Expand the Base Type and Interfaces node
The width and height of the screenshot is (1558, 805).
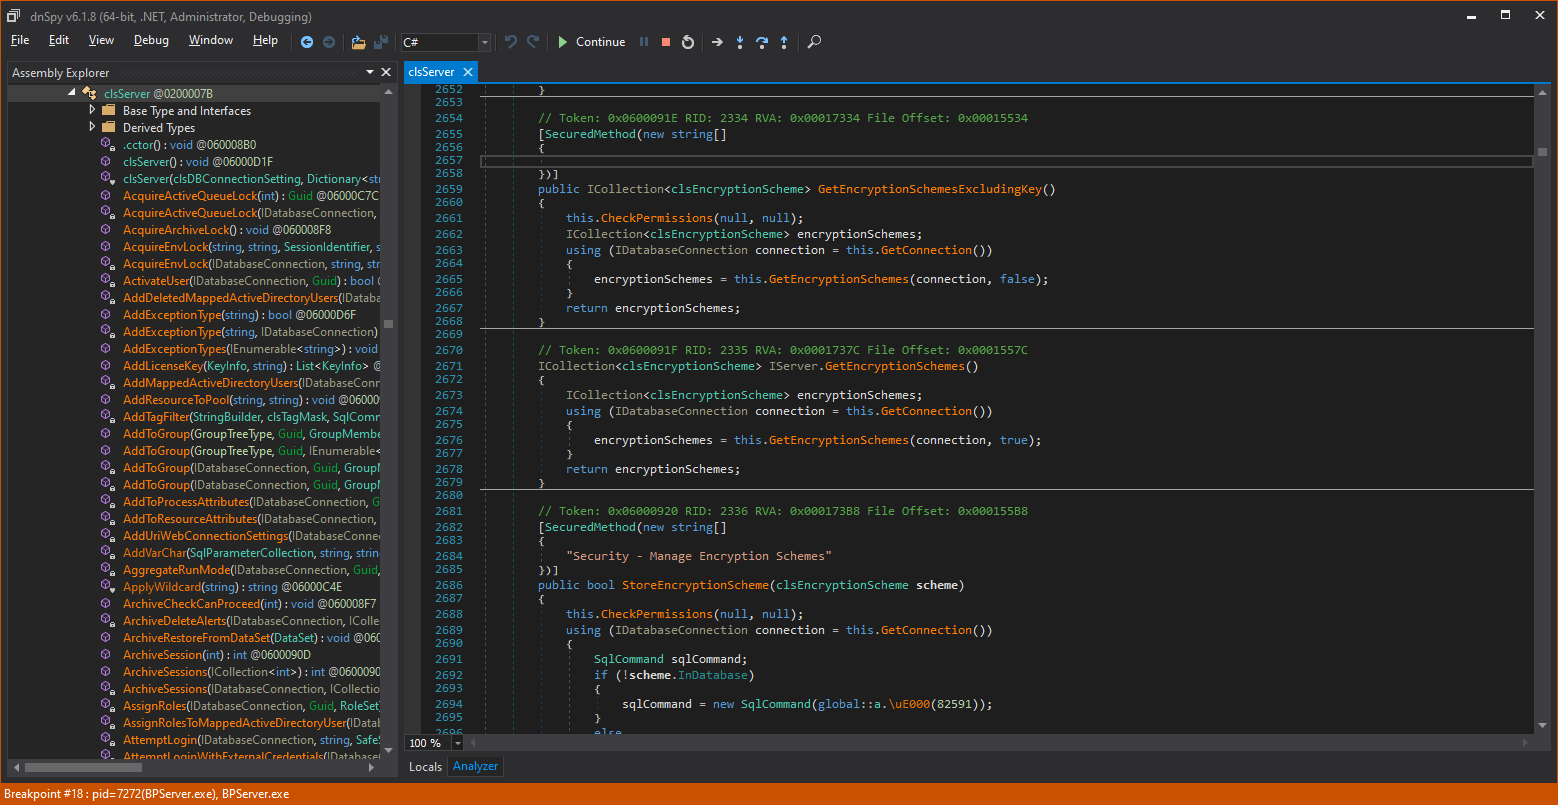point(93,110)
